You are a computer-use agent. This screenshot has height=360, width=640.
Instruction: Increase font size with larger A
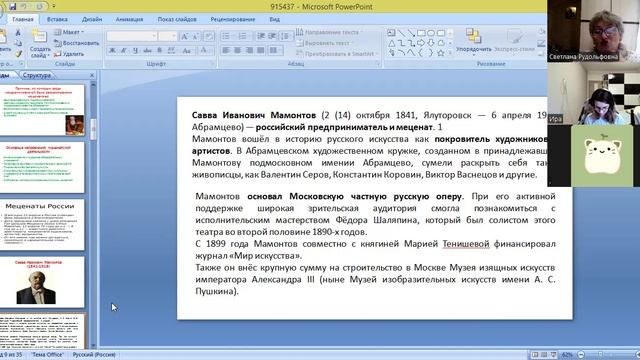[184, 37]
